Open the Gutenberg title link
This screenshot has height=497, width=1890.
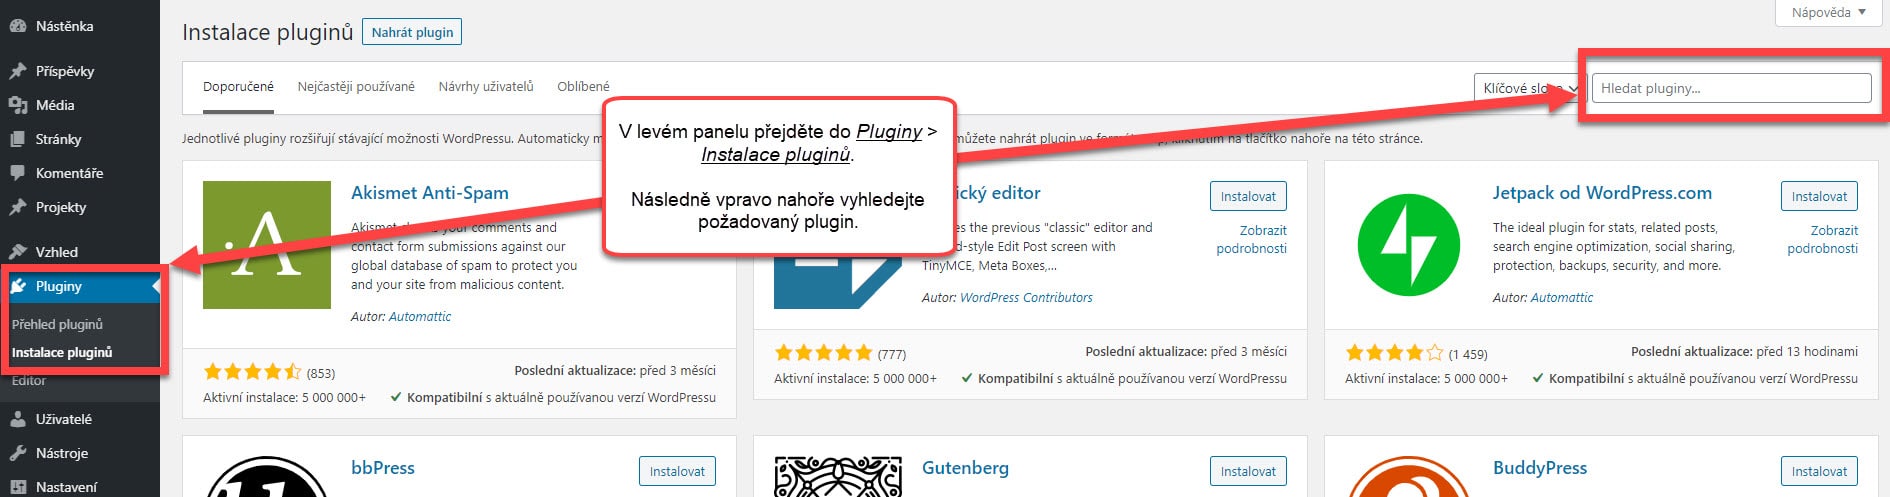pos(965,467)
